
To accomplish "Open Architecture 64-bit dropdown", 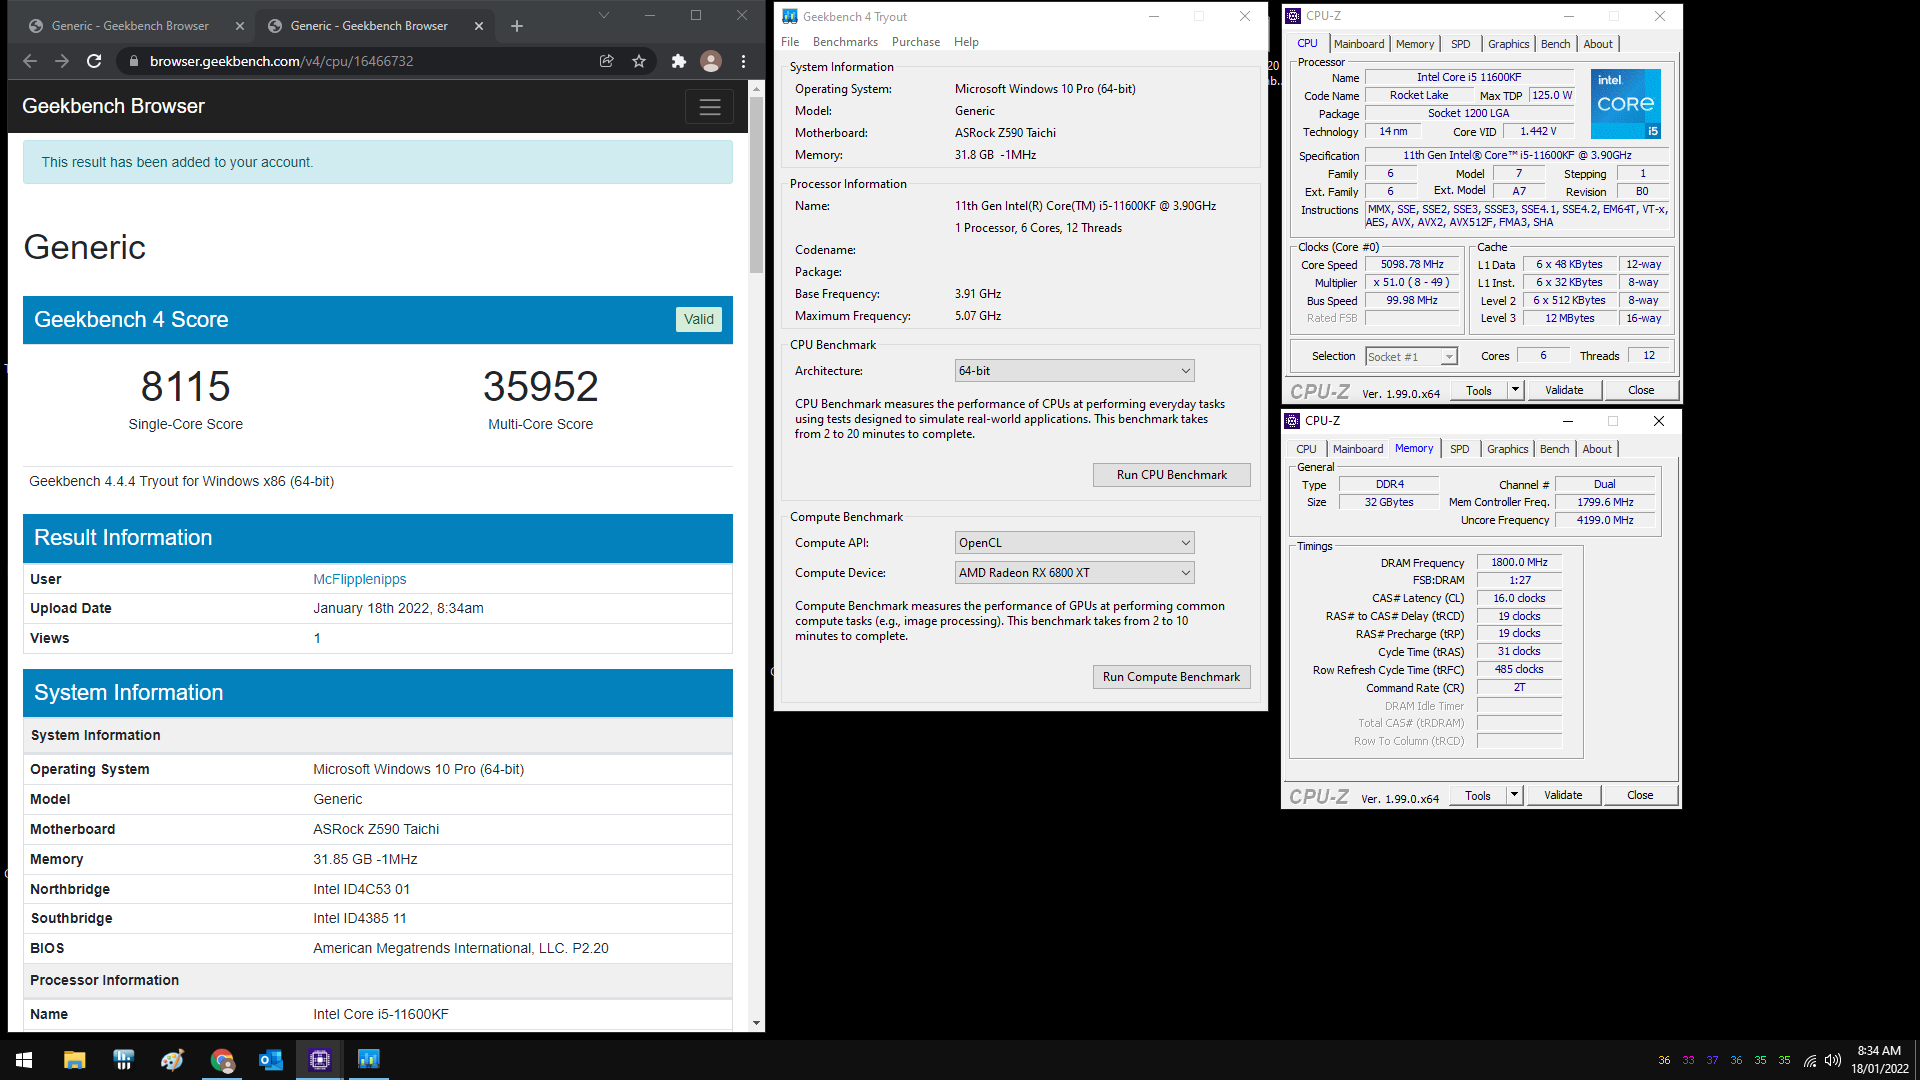I will (x=1074, y=371).
